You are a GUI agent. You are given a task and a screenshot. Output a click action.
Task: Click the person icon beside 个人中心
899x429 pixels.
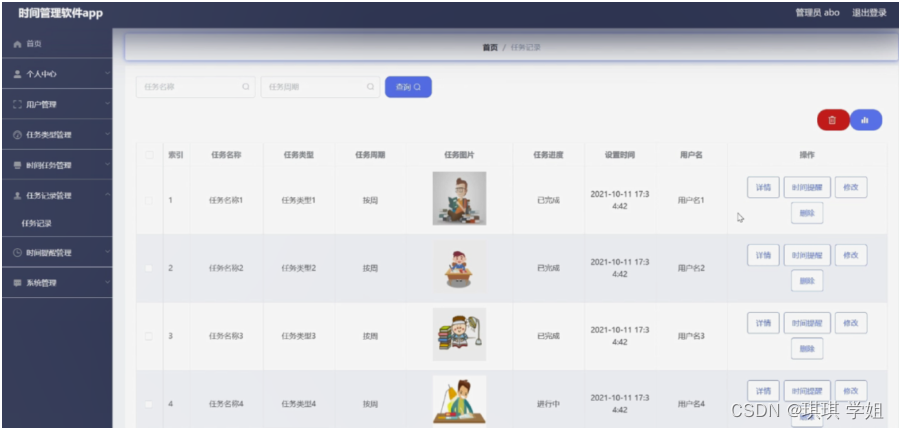click(x=17, y=74)
